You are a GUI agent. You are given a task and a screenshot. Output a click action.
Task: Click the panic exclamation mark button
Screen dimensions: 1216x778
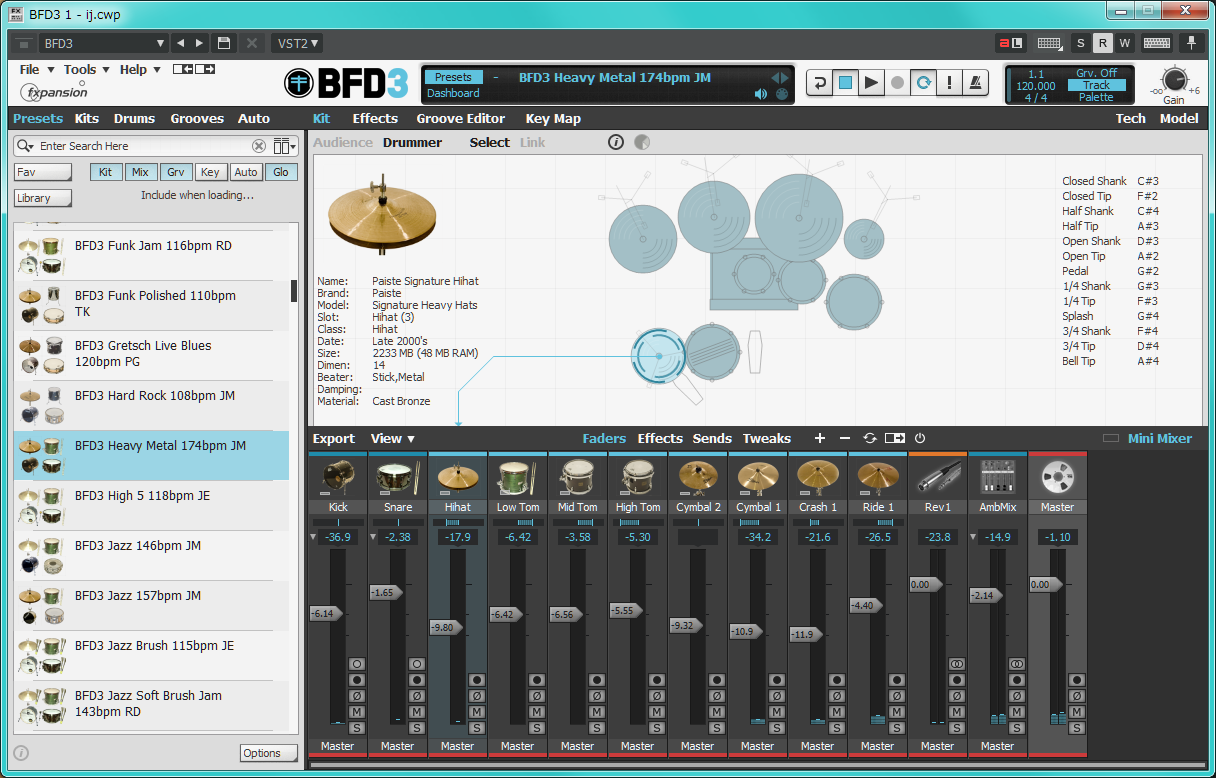(949, 83)
